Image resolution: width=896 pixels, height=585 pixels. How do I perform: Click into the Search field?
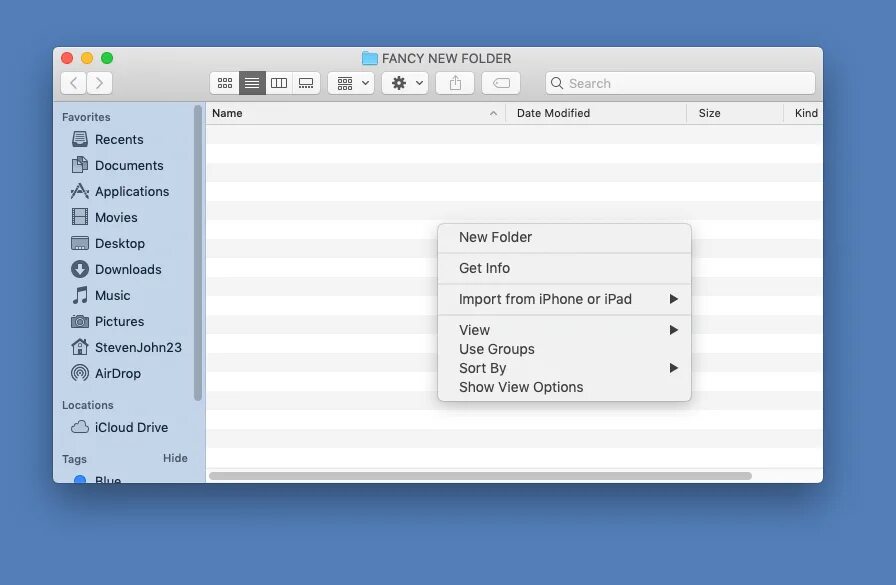click(x=680, y=83)
